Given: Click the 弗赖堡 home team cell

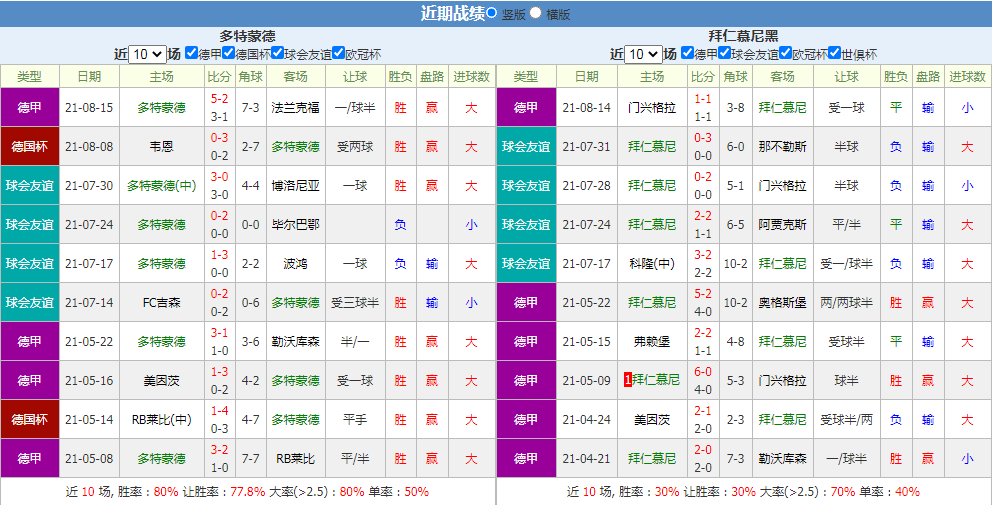Looking at the screenshot, I should pyautogui.click(x=652, y=342).
